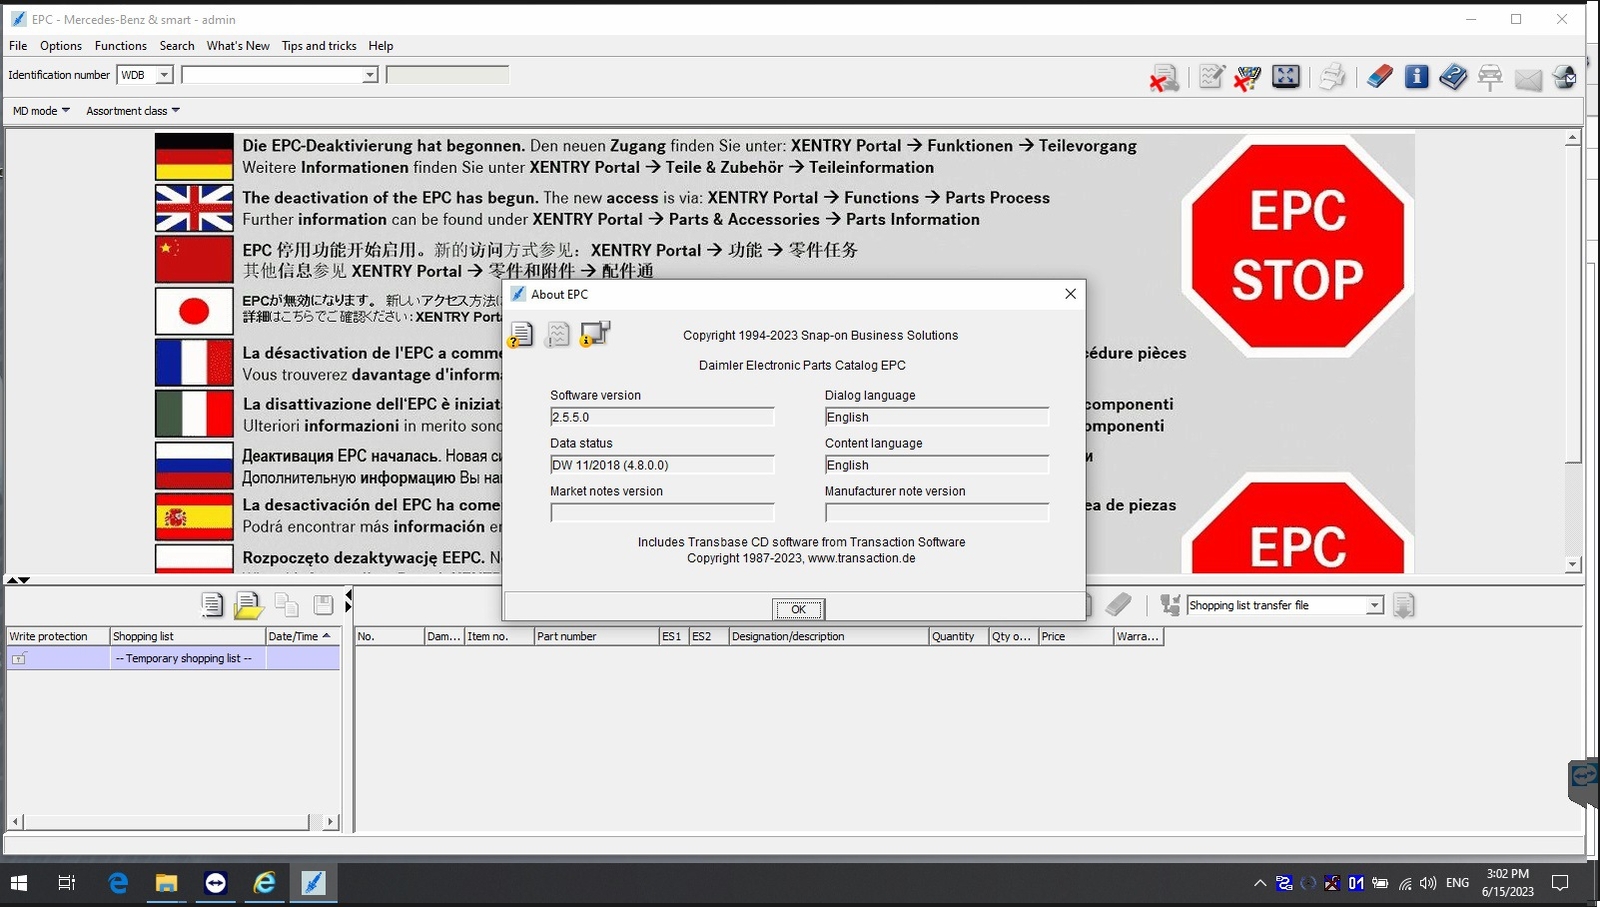Viewport: 1600px width, 907px height.
Task: Click the envelope mail icon
Action: point(1528,79)
